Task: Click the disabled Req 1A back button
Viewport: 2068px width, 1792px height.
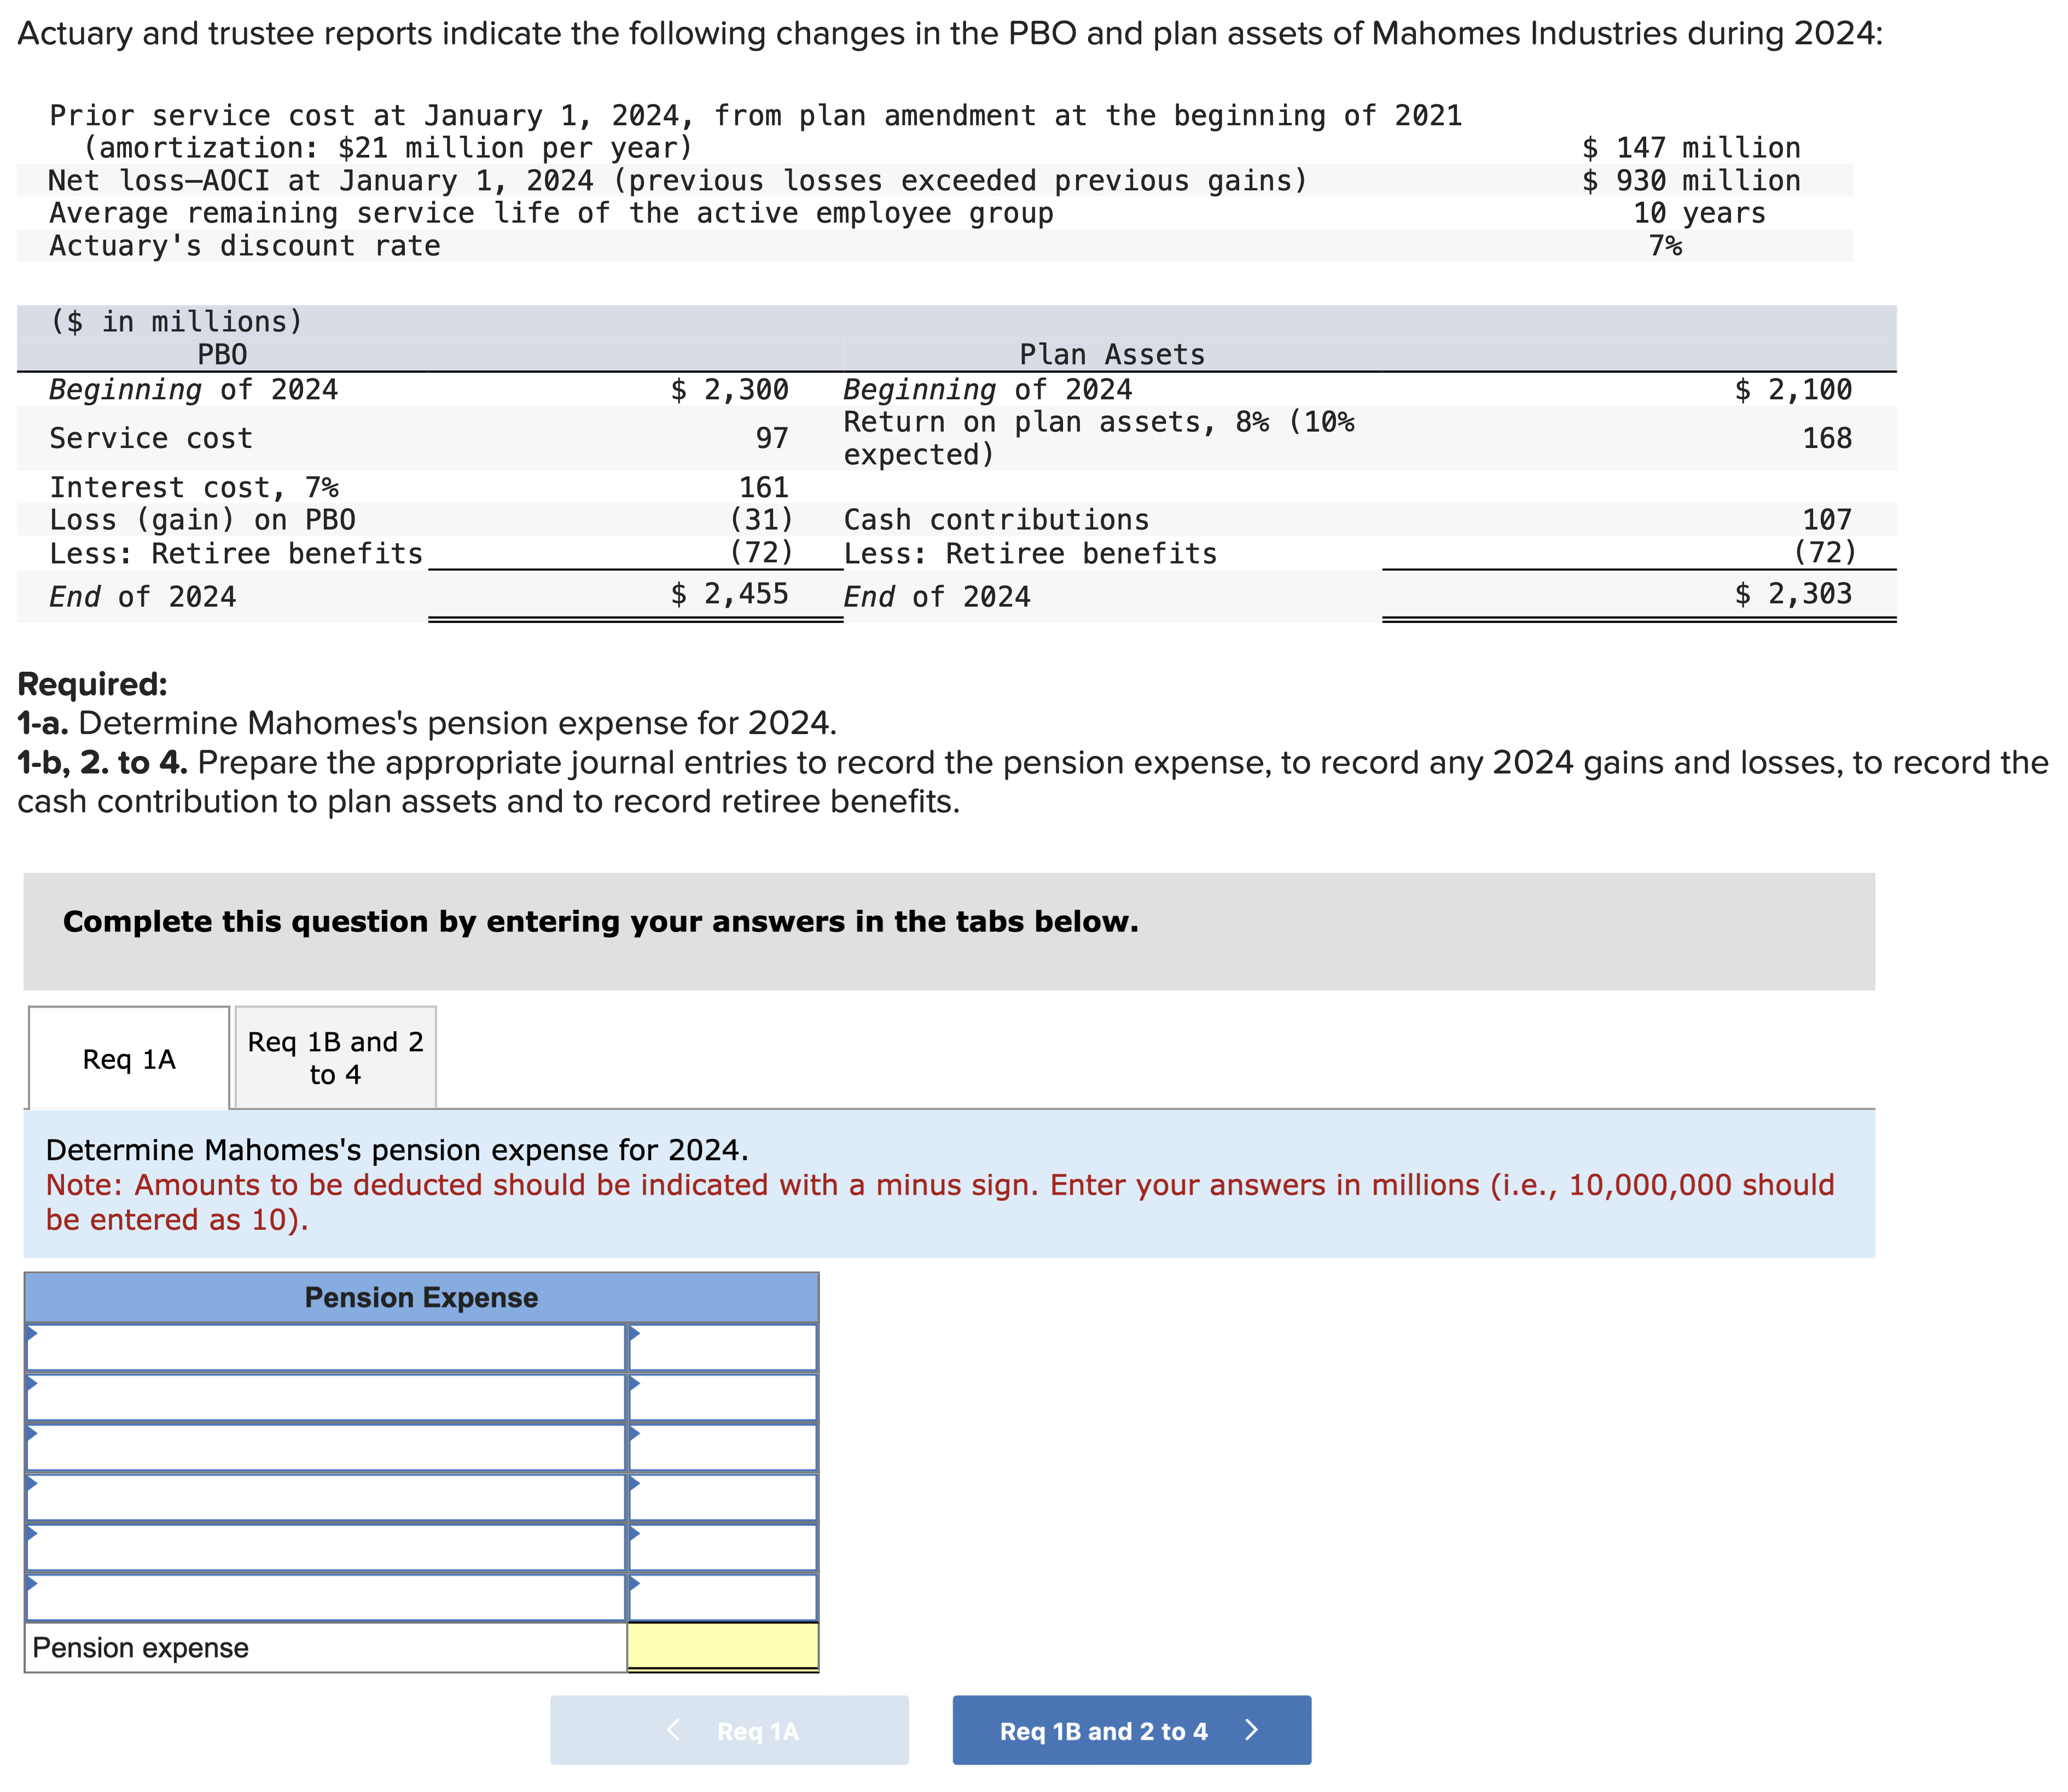Action: [729, 1730]
